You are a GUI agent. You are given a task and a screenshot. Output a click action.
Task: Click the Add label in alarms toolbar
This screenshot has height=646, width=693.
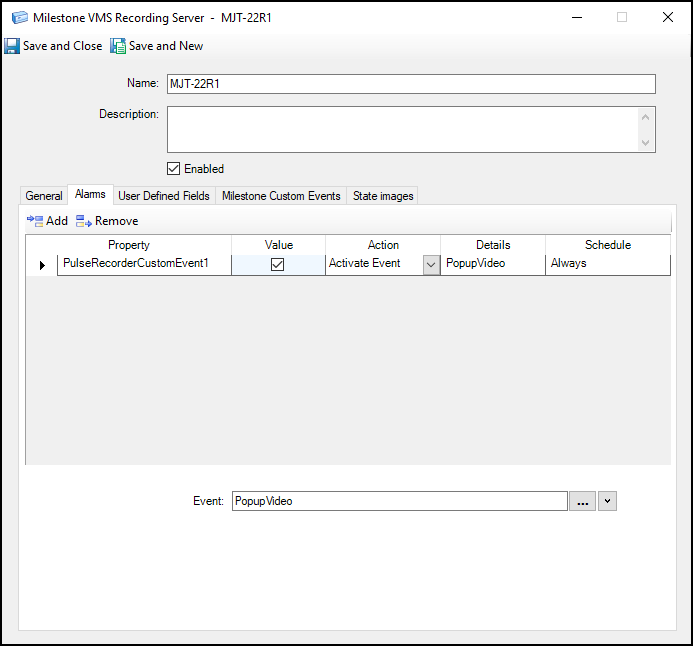57,220
